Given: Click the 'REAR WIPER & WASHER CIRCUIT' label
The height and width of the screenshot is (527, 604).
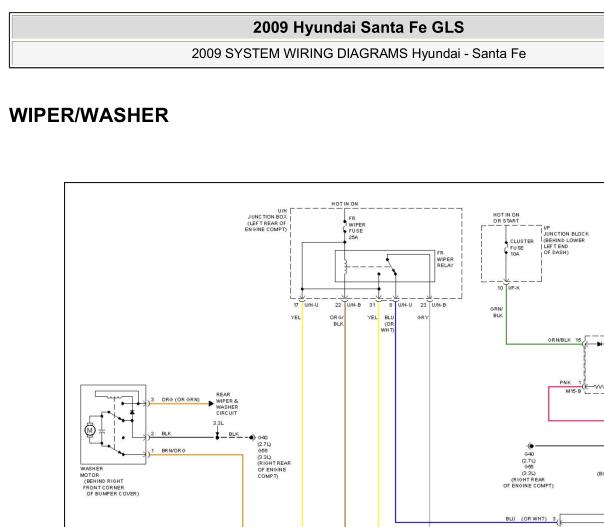Looking at the screenshot, I should pos(227,404).
